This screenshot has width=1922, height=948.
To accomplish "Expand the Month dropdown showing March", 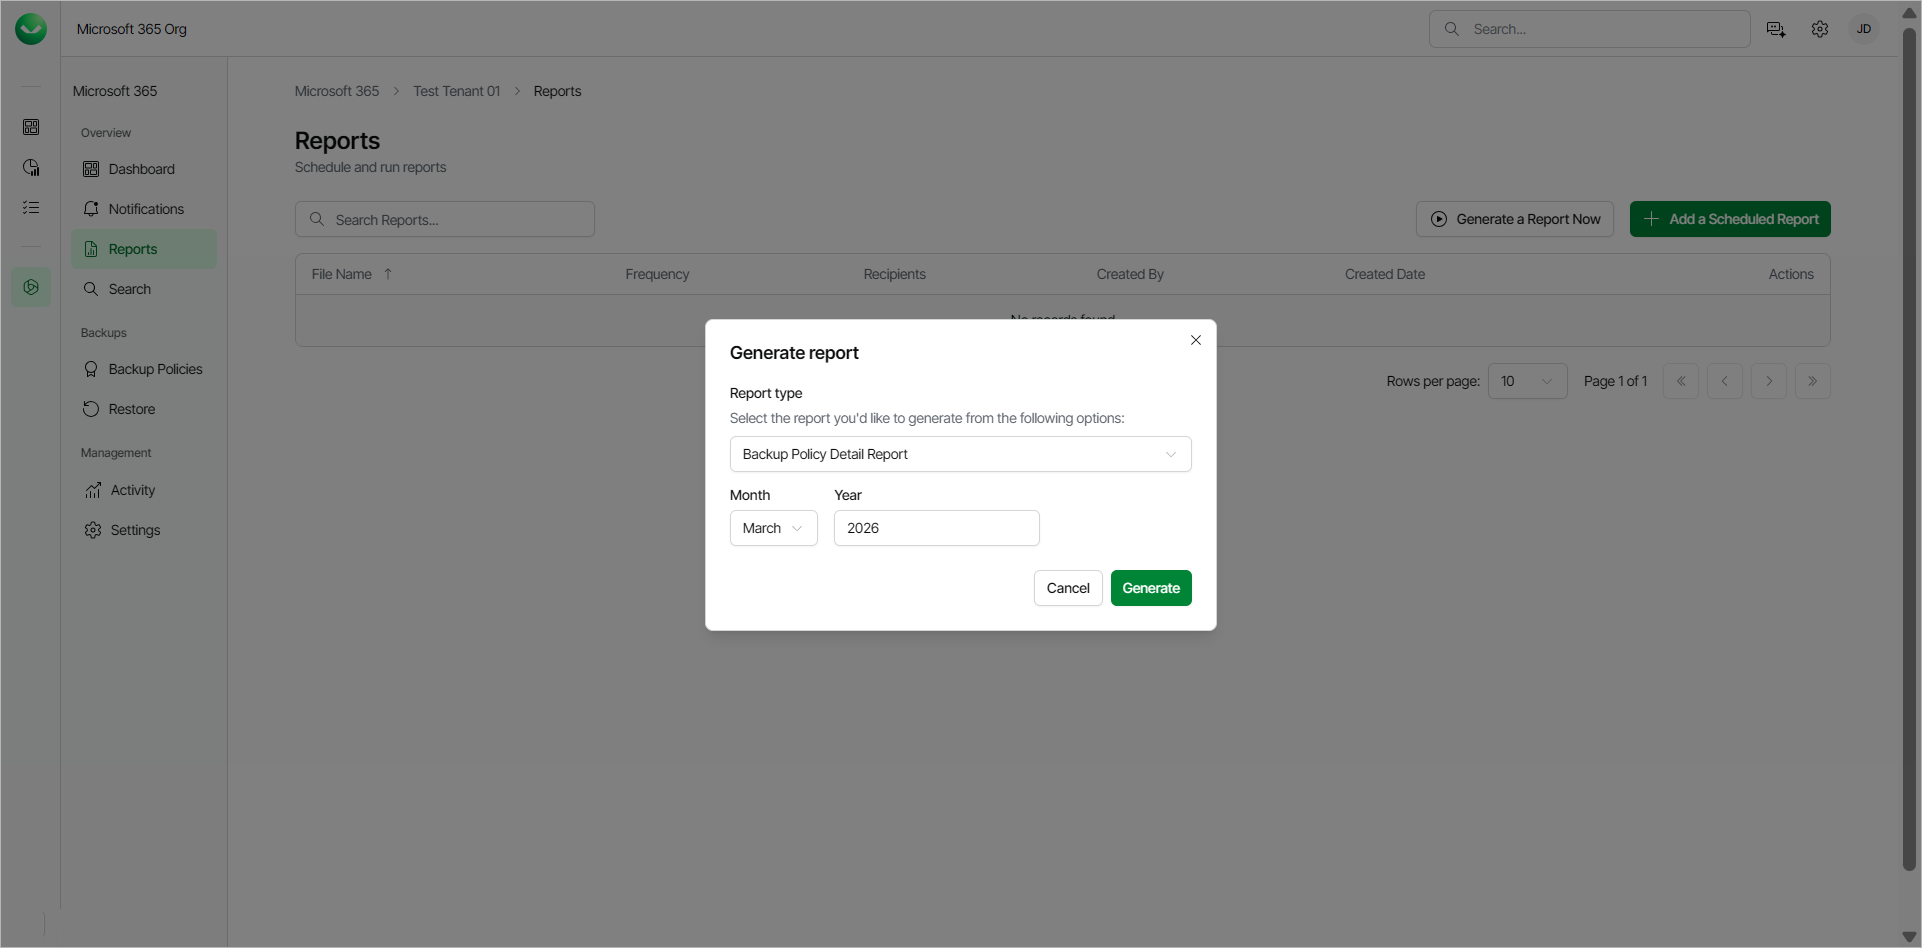I will 773,528.
